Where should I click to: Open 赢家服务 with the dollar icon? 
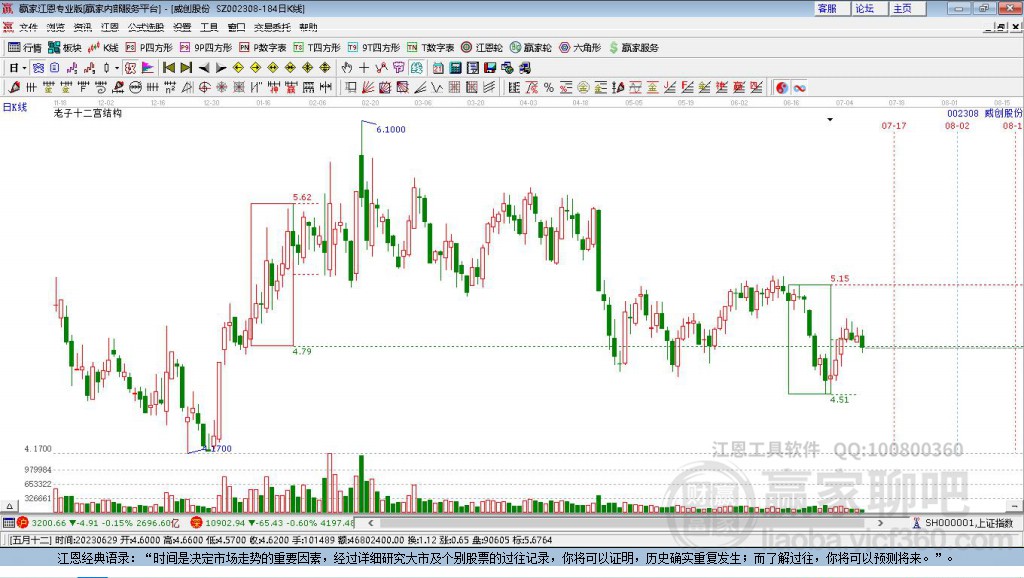point(633,48)
